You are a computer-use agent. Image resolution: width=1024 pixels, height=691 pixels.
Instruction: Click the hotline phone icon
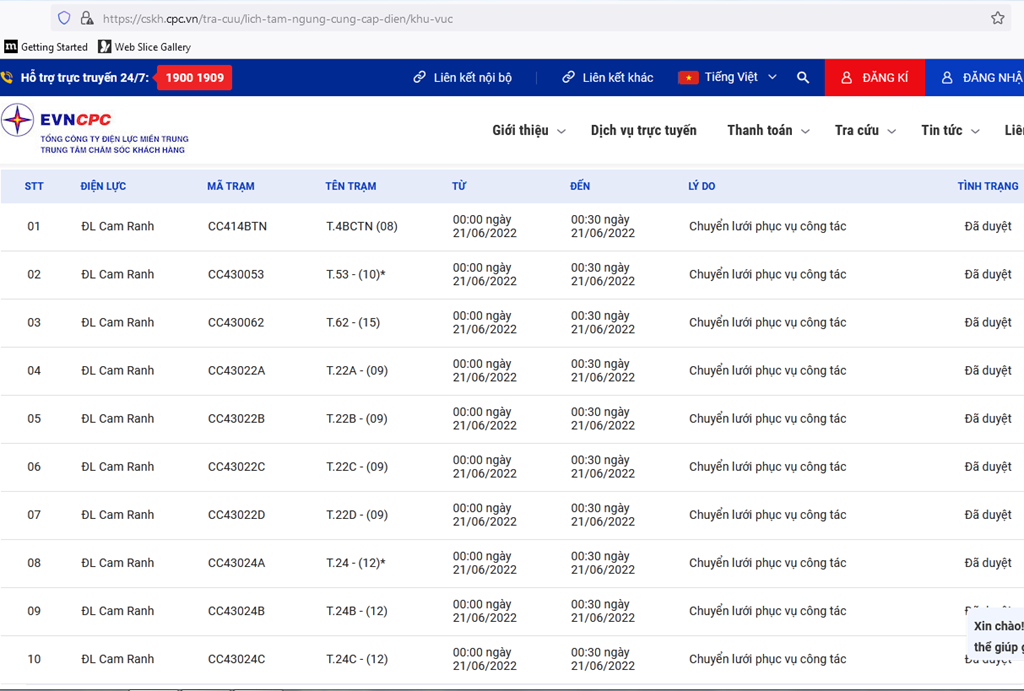tap(7, 77)
